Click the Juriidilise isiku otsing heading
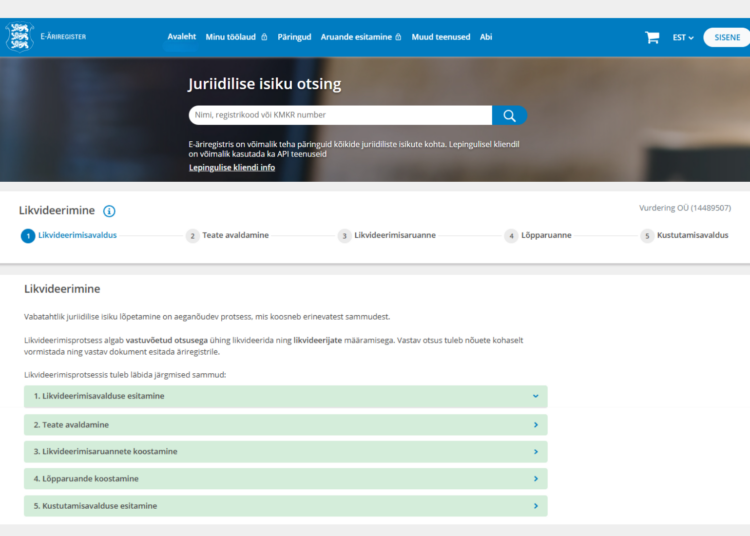Viewport: 750px width, 536px height. pyautogui.click(x=265, y=84)
